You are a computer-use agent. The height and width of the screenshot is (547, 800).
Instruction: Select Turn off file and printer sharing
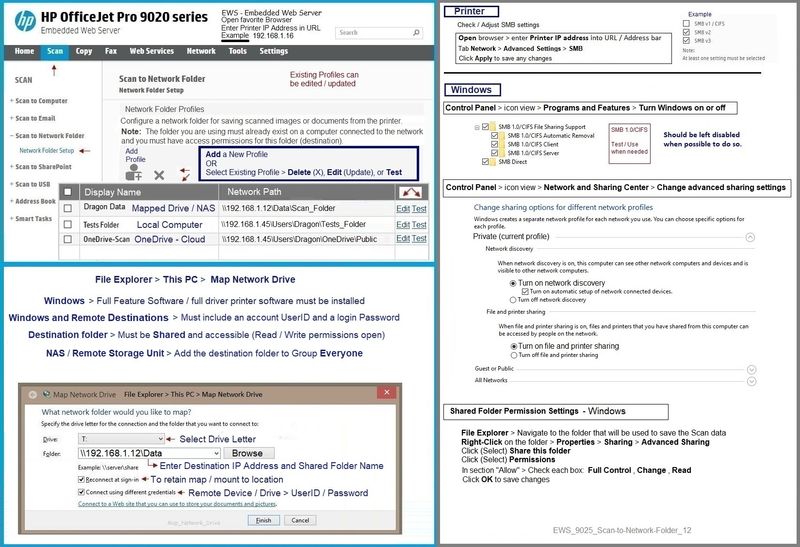tap(514, 355)
